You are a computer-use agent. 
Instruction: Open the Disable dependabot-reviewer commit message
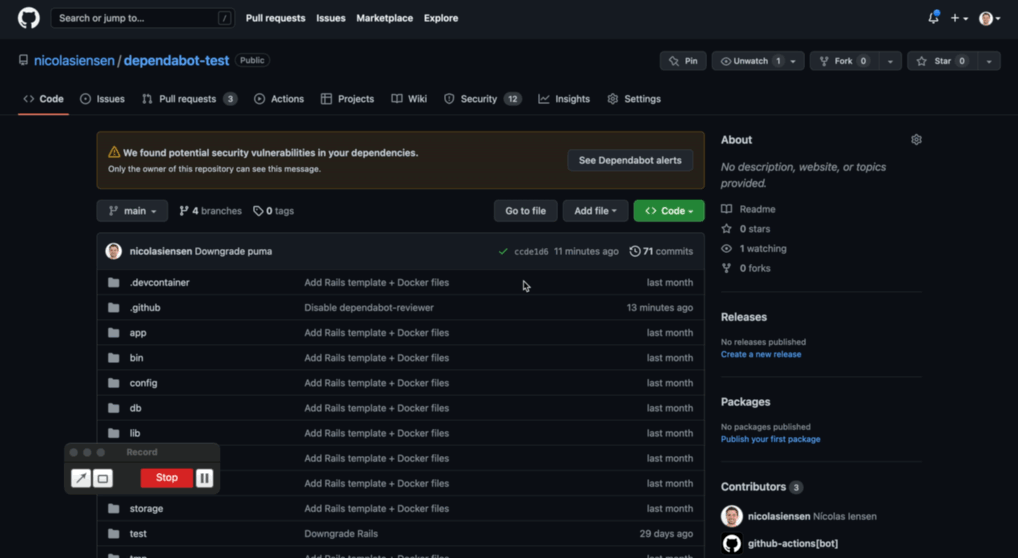point(369,308)
